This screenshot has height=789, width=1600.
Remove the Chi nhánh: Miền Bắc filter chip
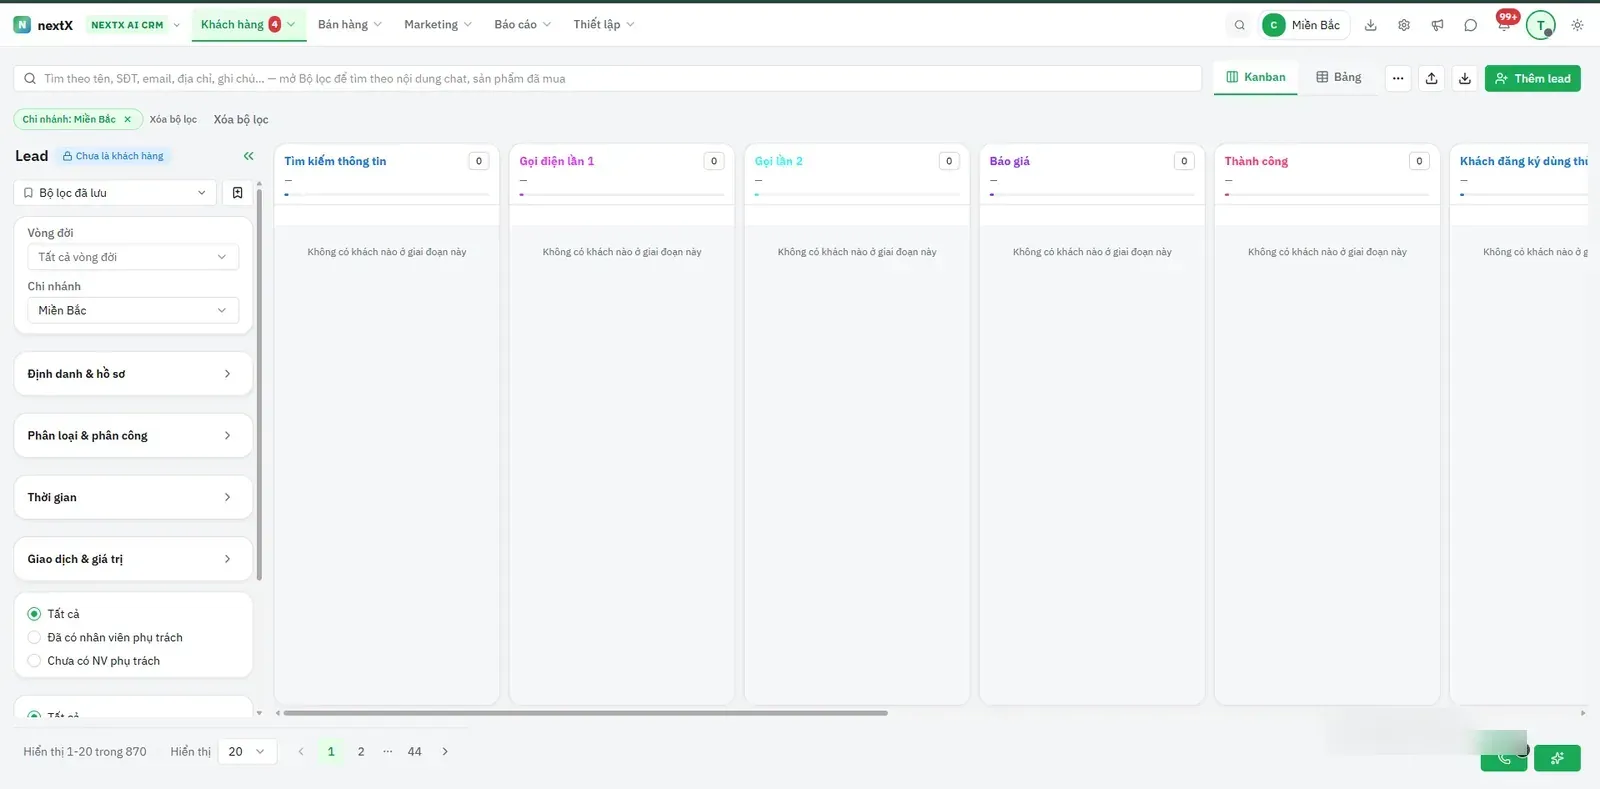(x=128, y=119)
